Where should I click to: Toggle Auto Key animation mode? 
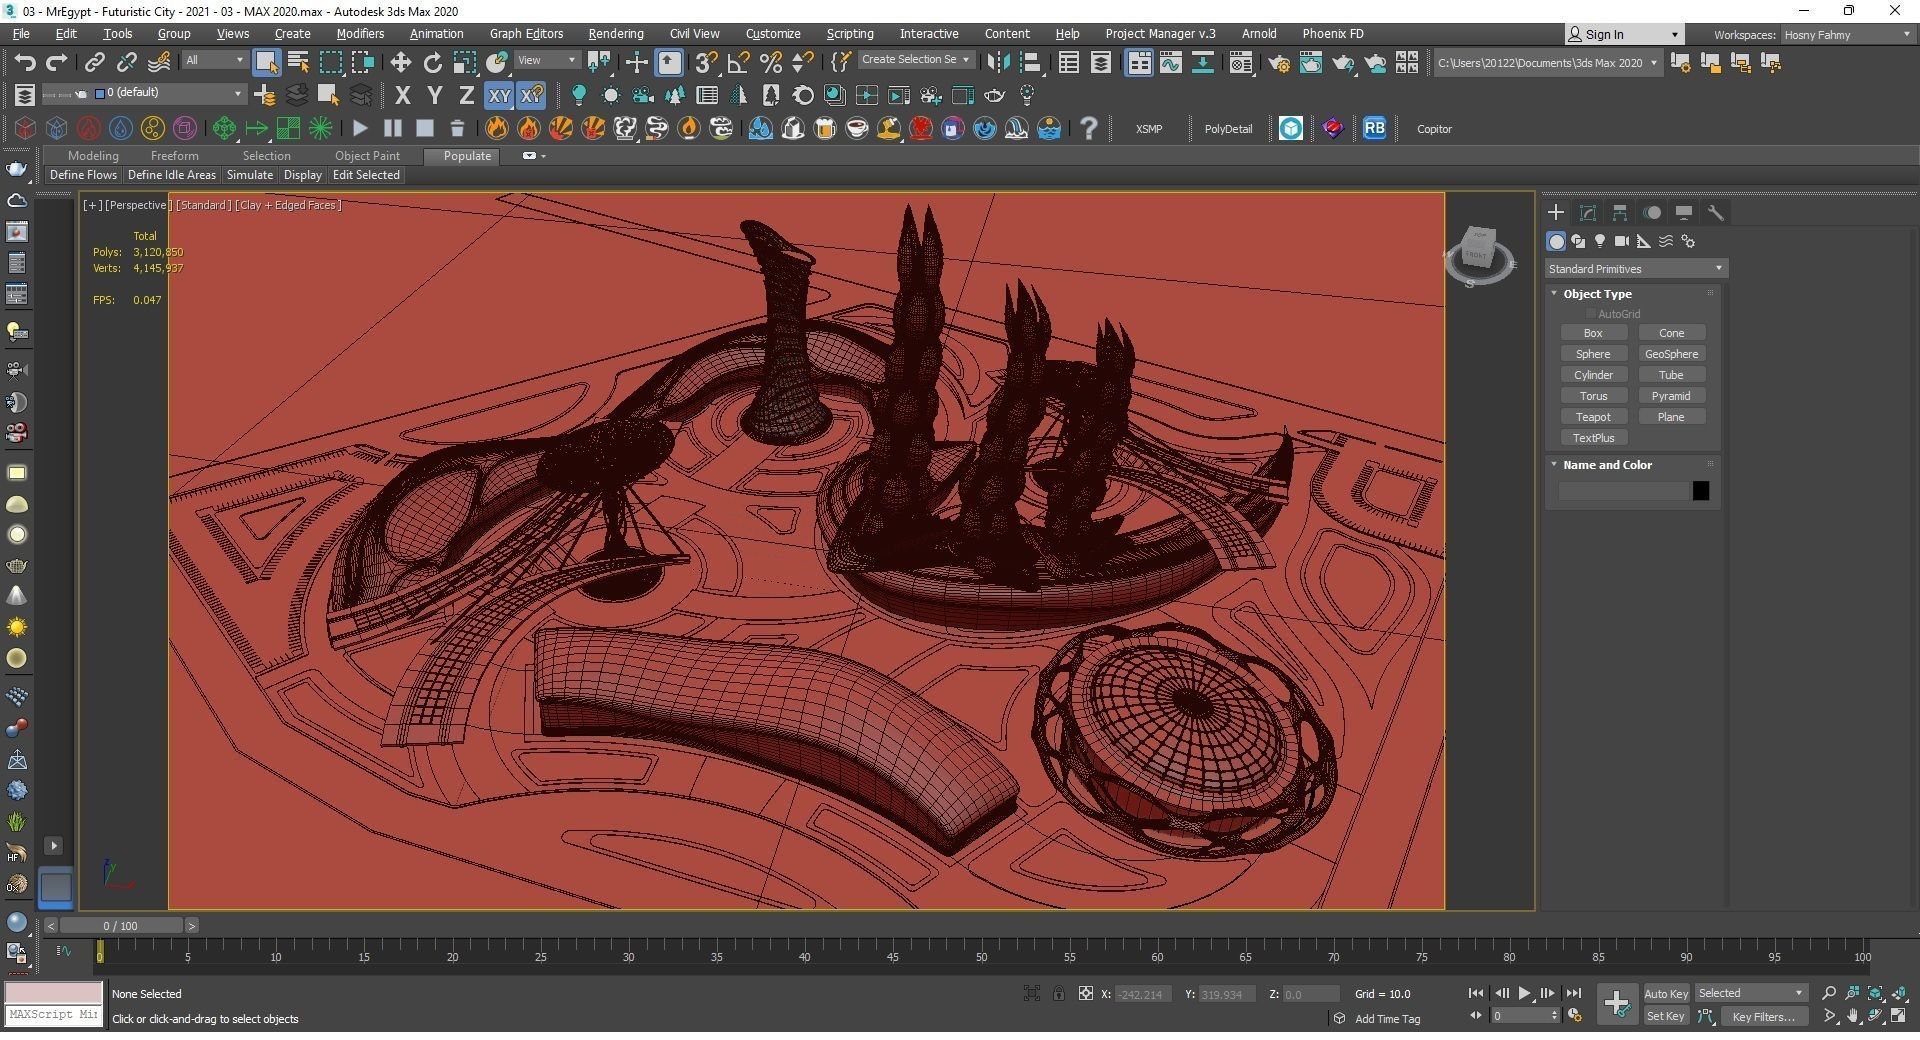(x=1665, y=994)
